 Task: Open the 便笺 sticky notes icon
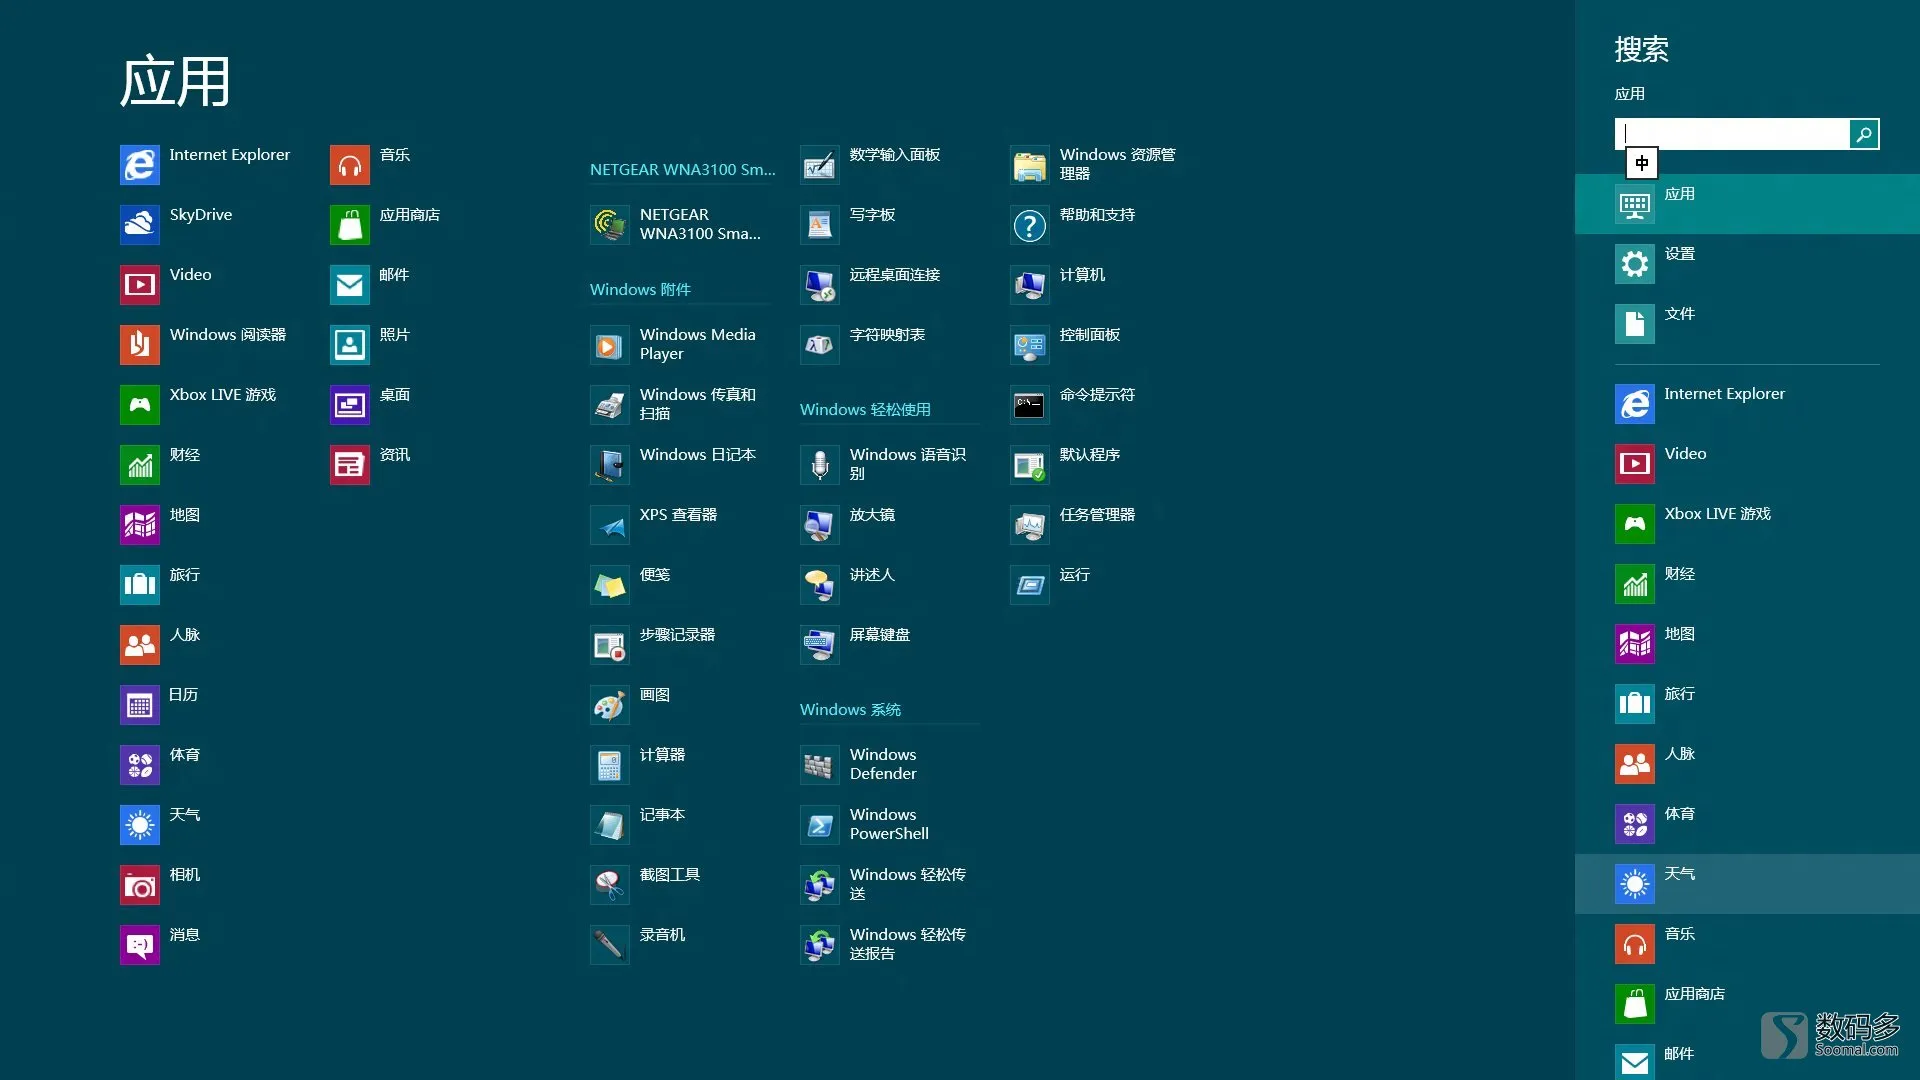pos(610,585)
